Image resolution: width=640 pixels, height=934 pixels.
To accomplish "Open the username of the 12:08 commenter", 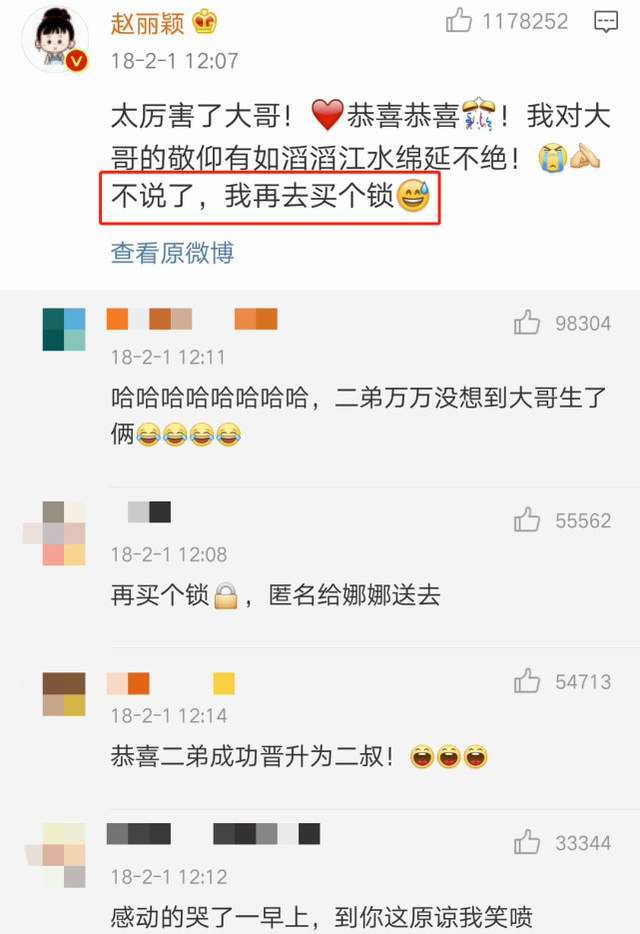I will (x=149, y=512).
